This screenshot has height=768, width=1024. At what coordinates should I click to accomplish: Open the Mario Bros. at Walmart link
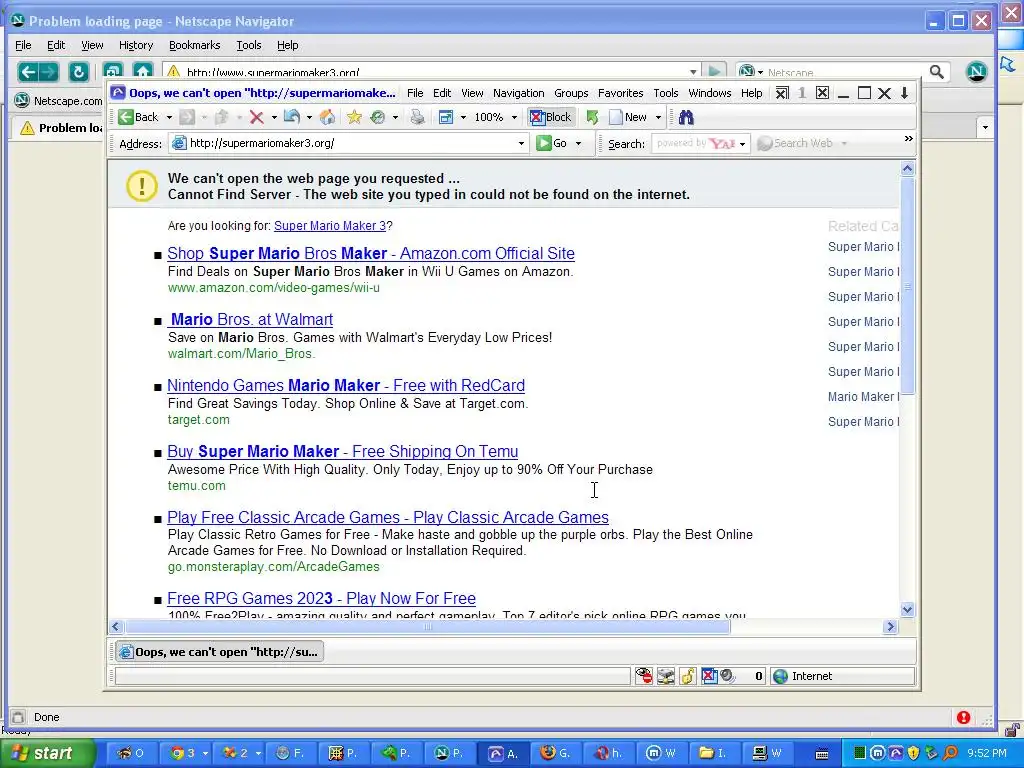(x=250, y=319)
